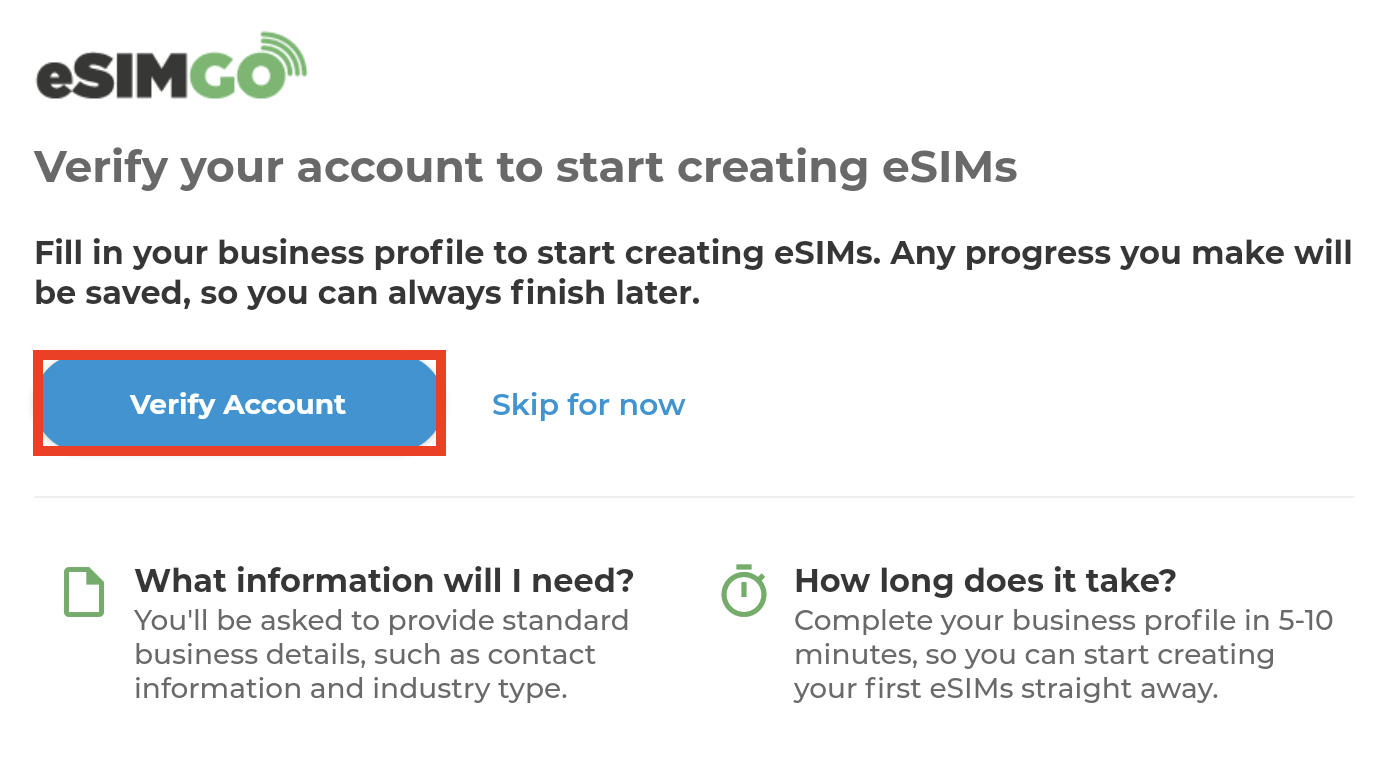Click the horizontal divider line below the buttons
1388x758 pixels.
pos(694,496)
